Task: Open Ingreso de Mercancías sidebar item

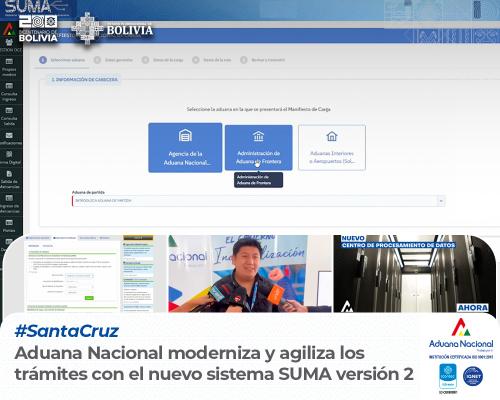Action: point(9,204)
